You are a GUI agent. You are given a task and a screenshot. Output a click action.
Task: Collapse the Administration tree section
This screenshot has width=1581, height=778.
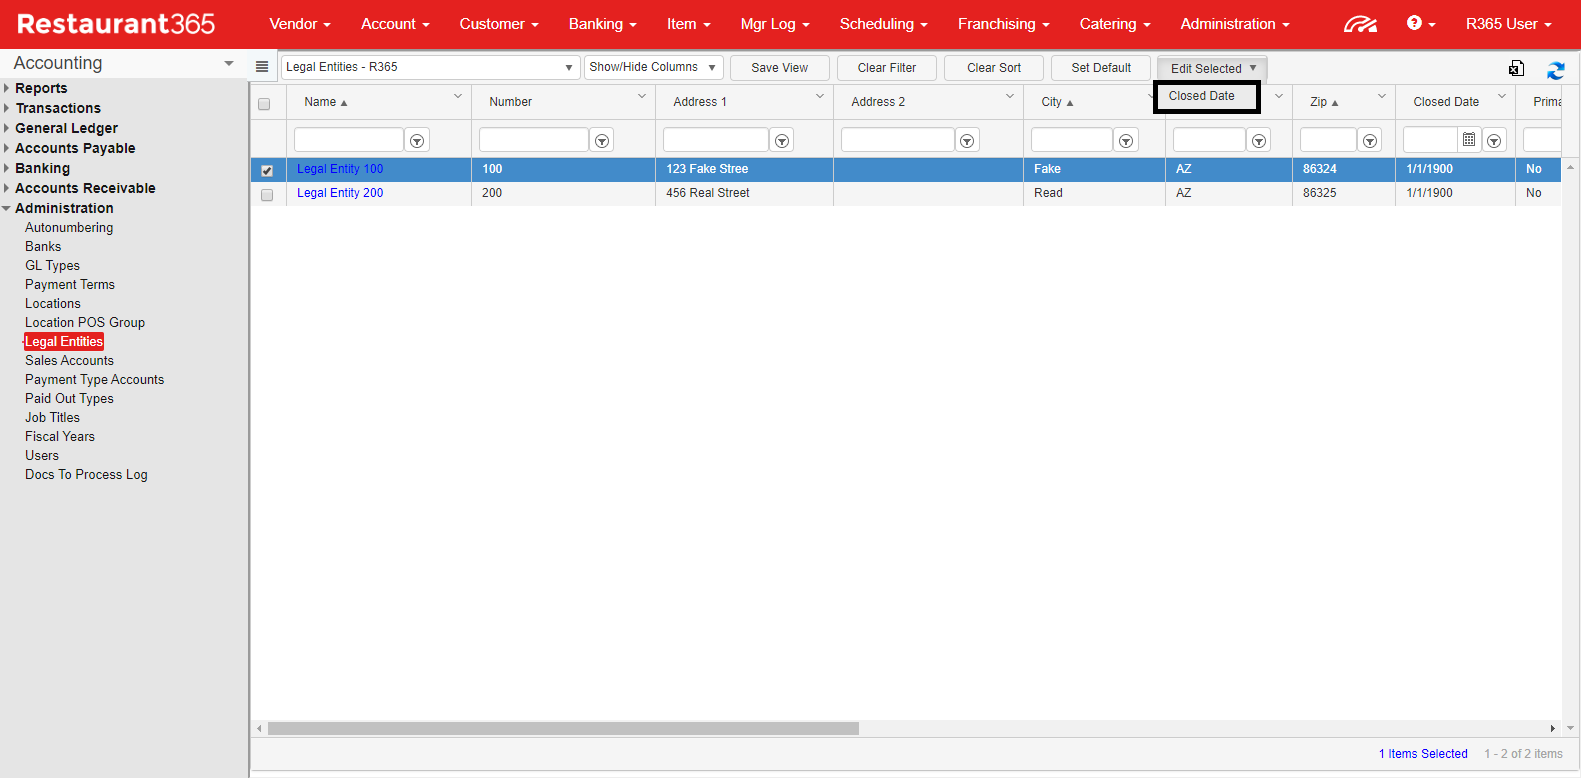click(x=7, y=208)
